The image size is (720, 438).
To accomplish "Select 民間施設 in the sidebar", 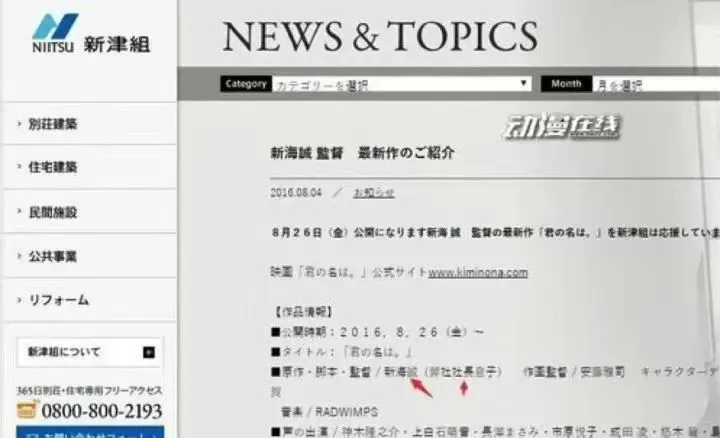I will pyautogui.click(x=54, y=212).
